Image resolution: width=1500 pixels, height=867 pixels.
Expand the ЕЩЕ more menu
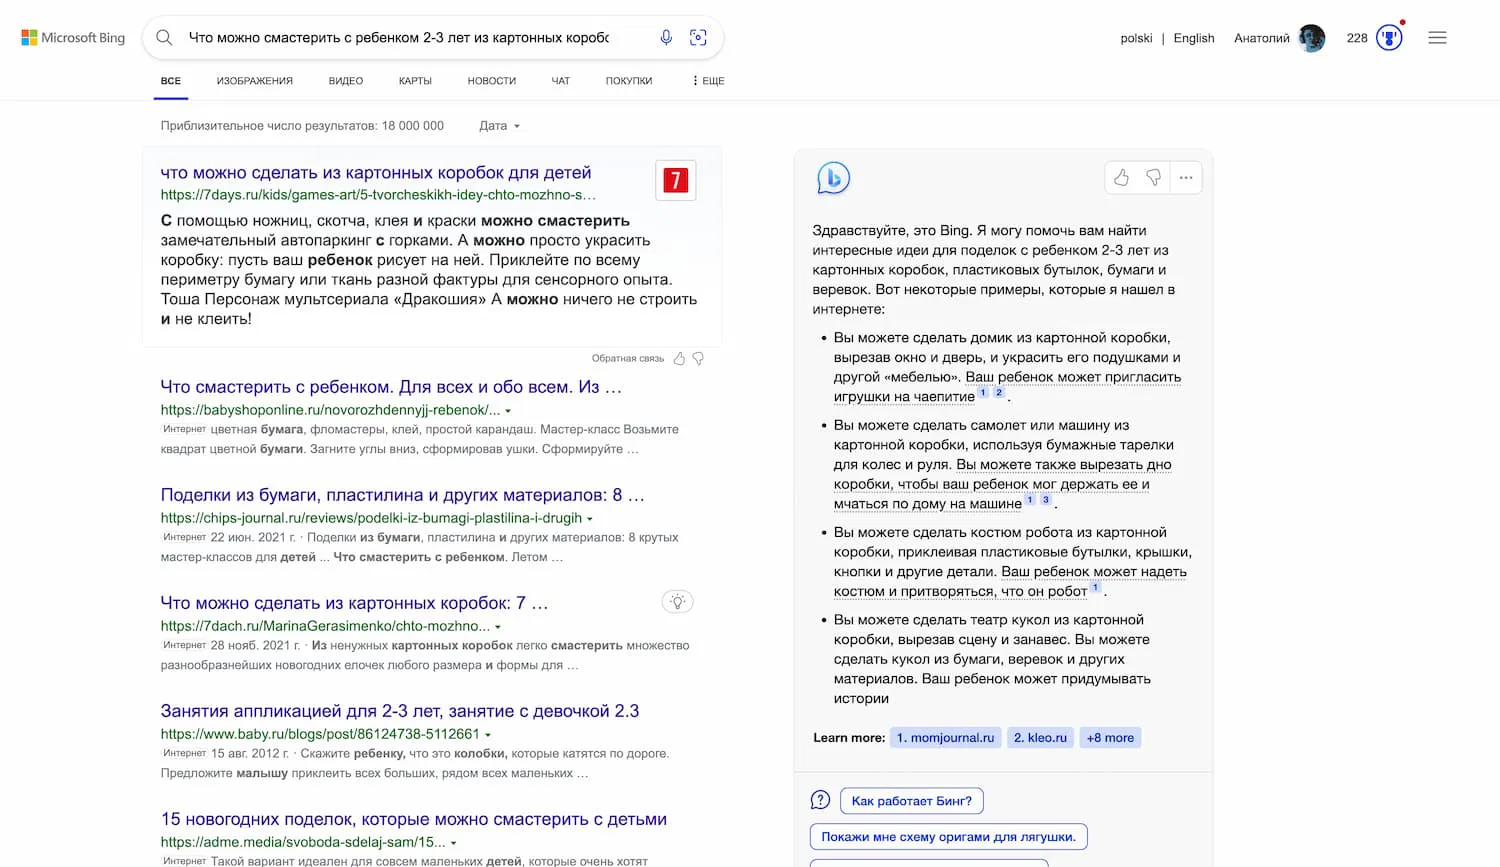(x=708, y=81)
